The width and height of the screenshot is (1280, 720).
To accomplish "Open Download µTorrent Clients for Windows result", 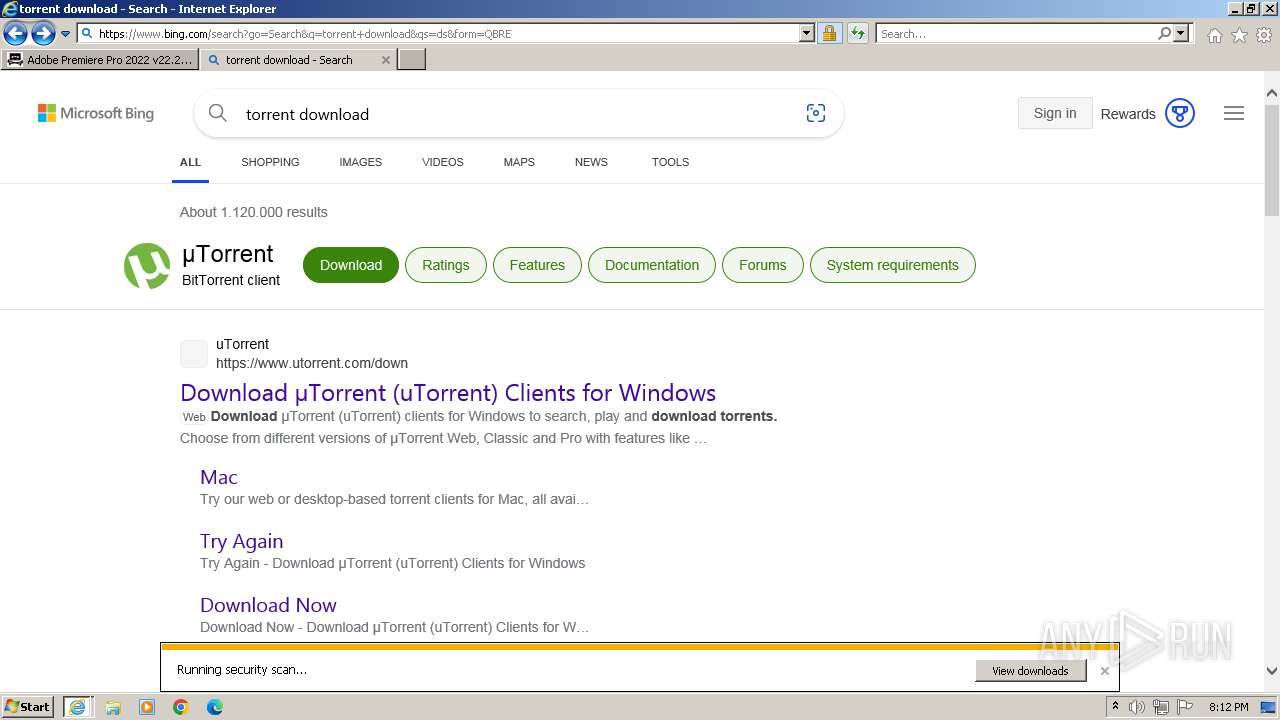I will click(448, 393).
